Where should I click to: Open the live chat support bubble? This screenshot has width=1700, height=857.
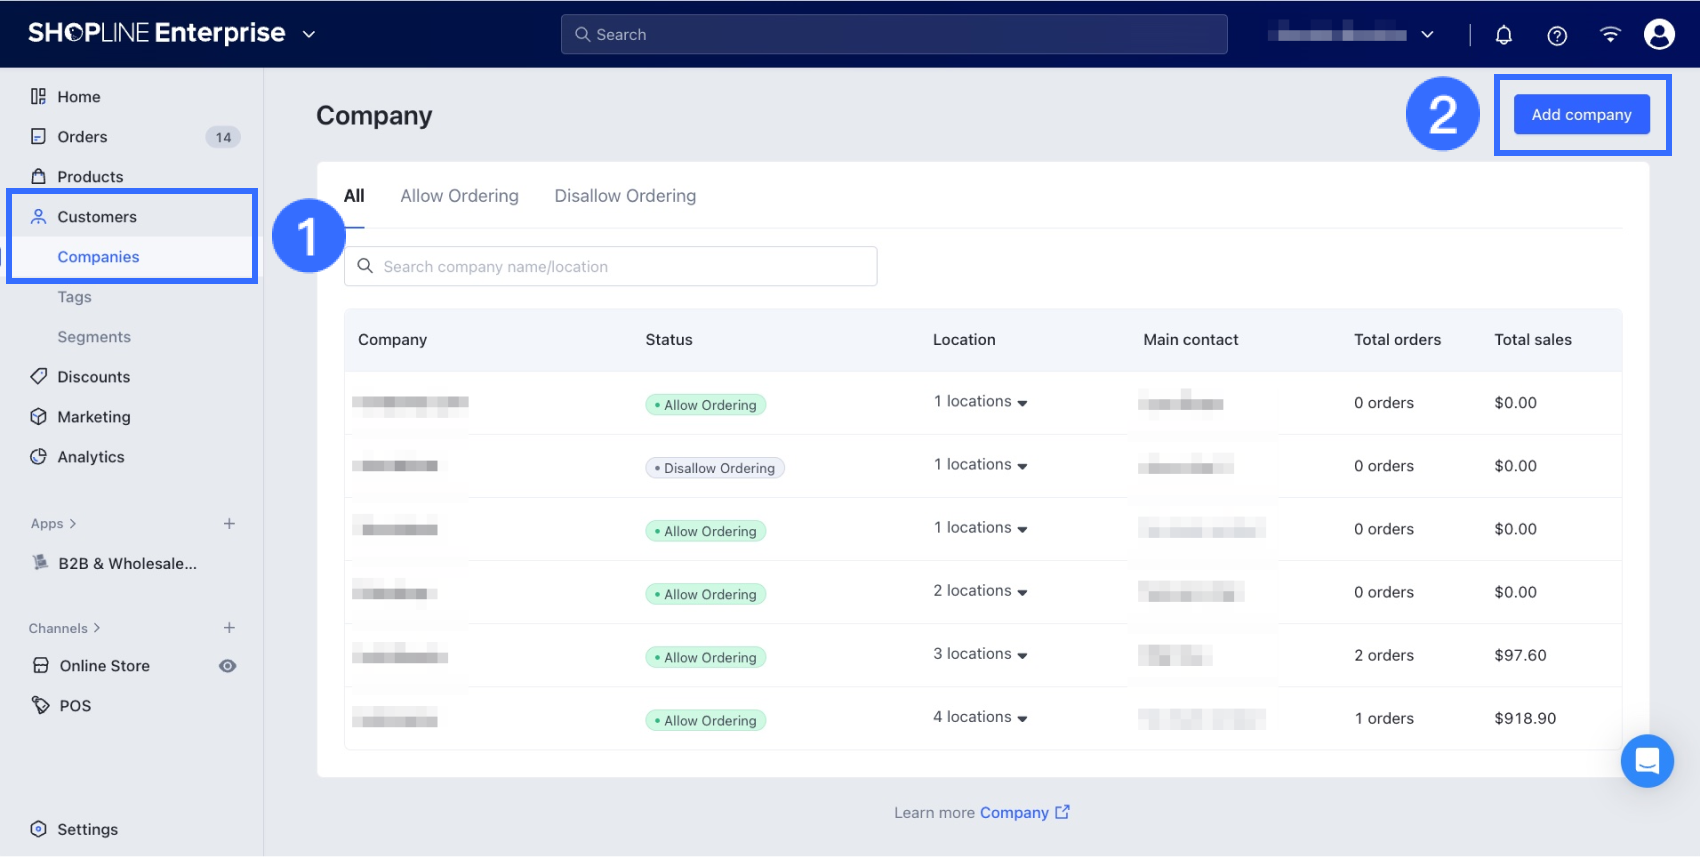pyautogui.click(x=1647, y=761)
